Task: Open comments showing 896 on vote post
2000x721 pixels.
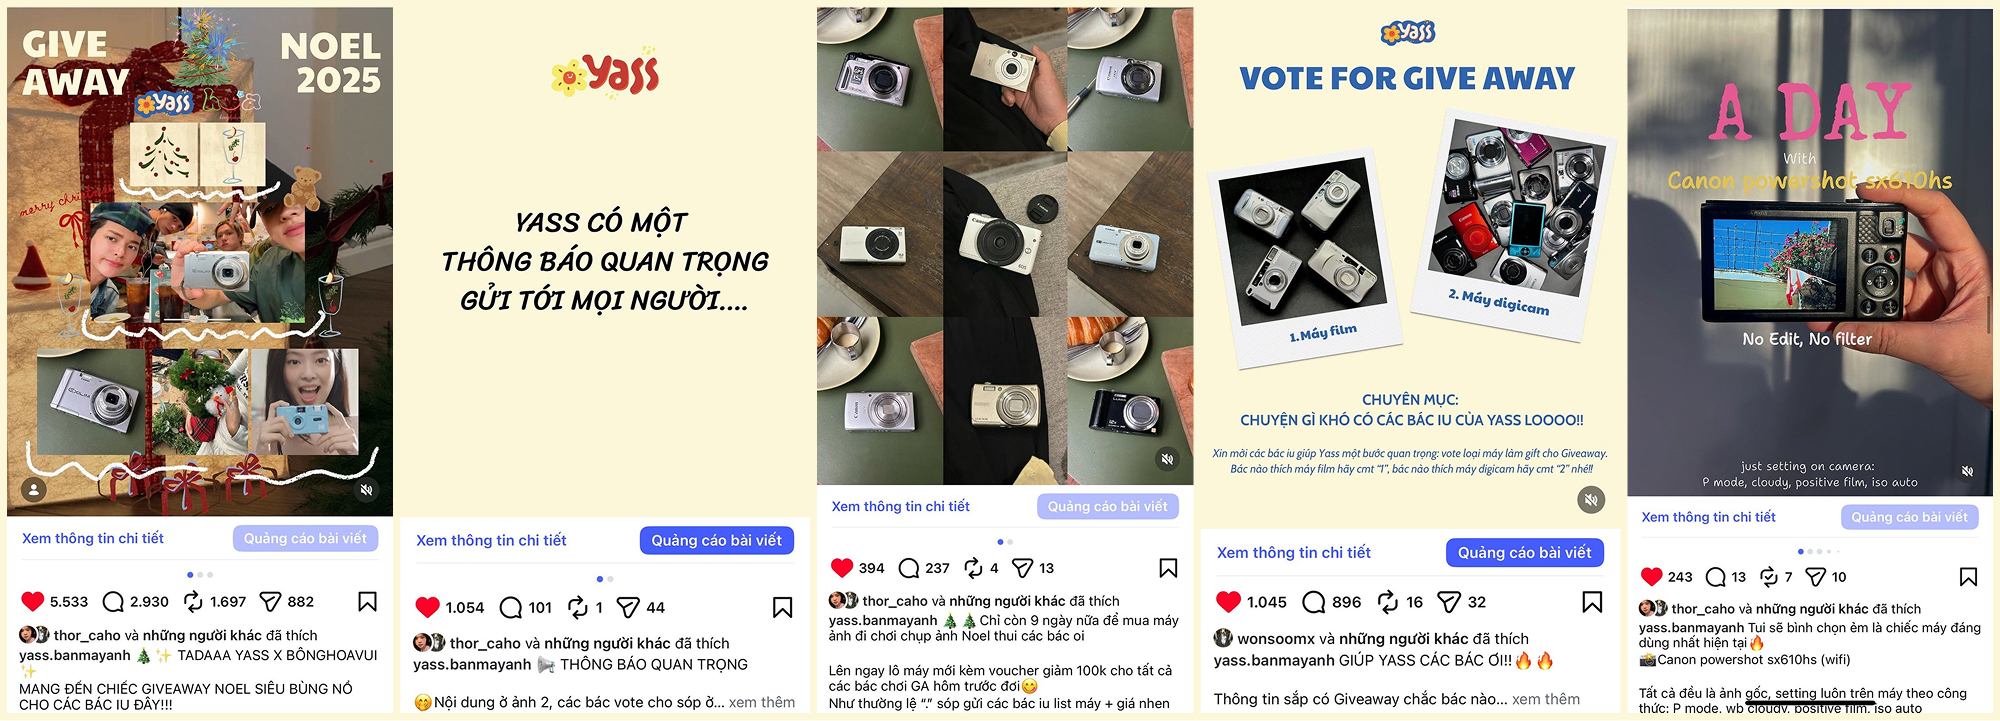Action: point(1314,602)
